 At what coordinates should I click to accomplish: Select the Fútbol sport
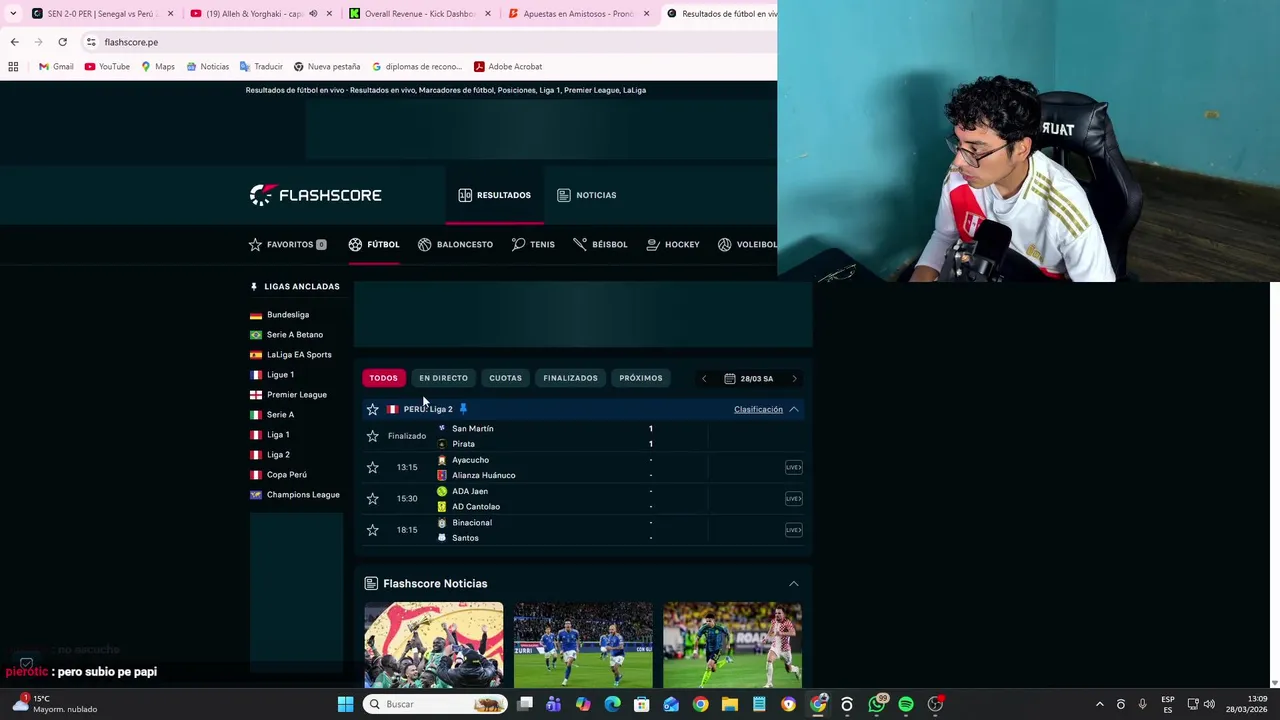(374, 244)
